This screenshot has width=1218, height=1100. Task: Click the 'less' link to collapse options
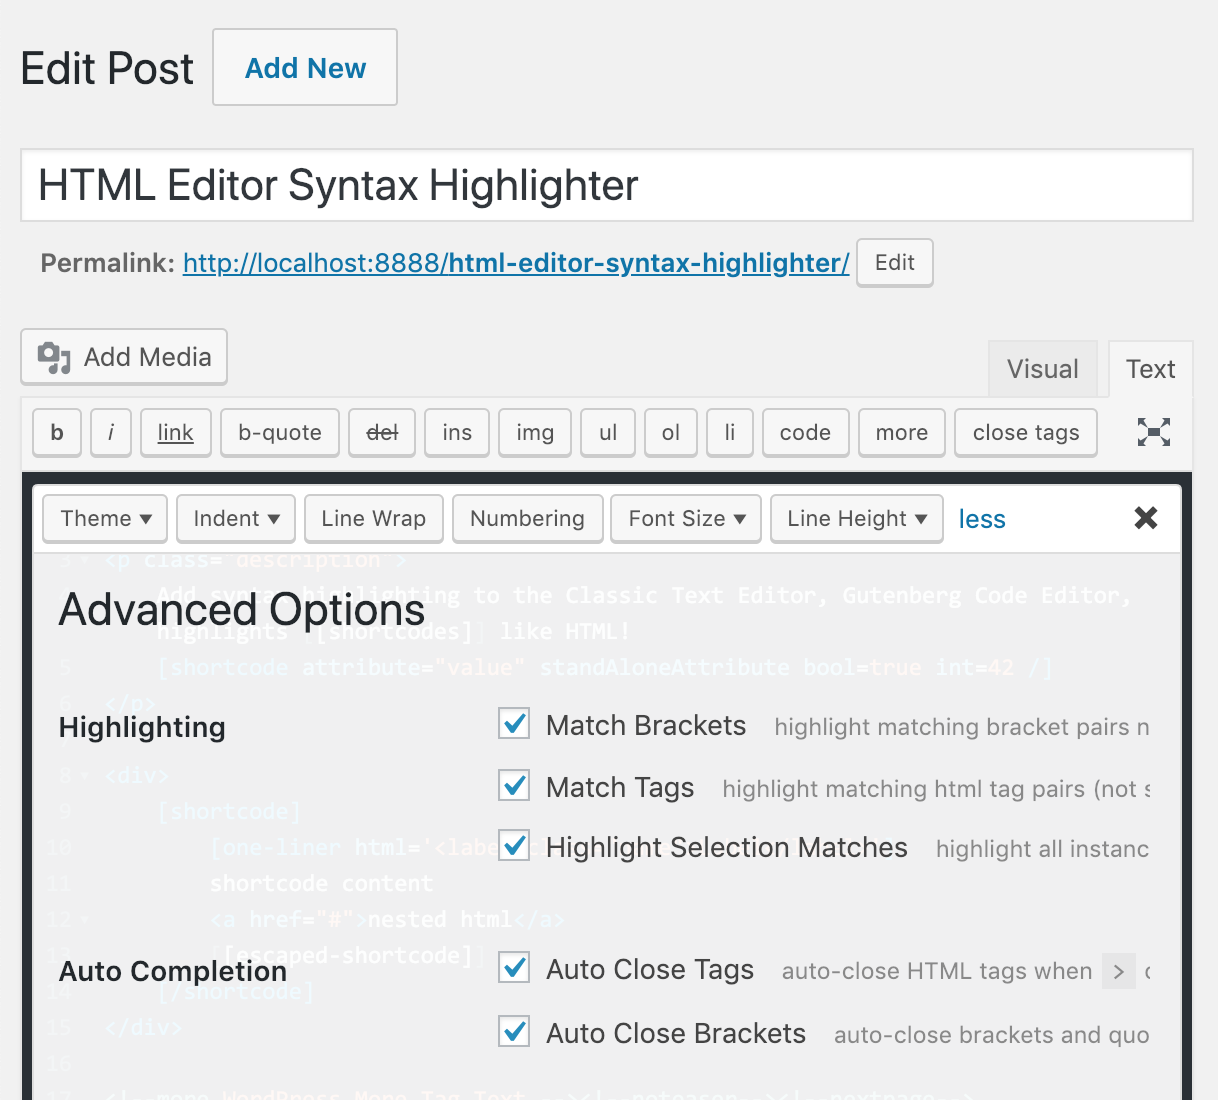pyautogui.click(x=981, y=519)
